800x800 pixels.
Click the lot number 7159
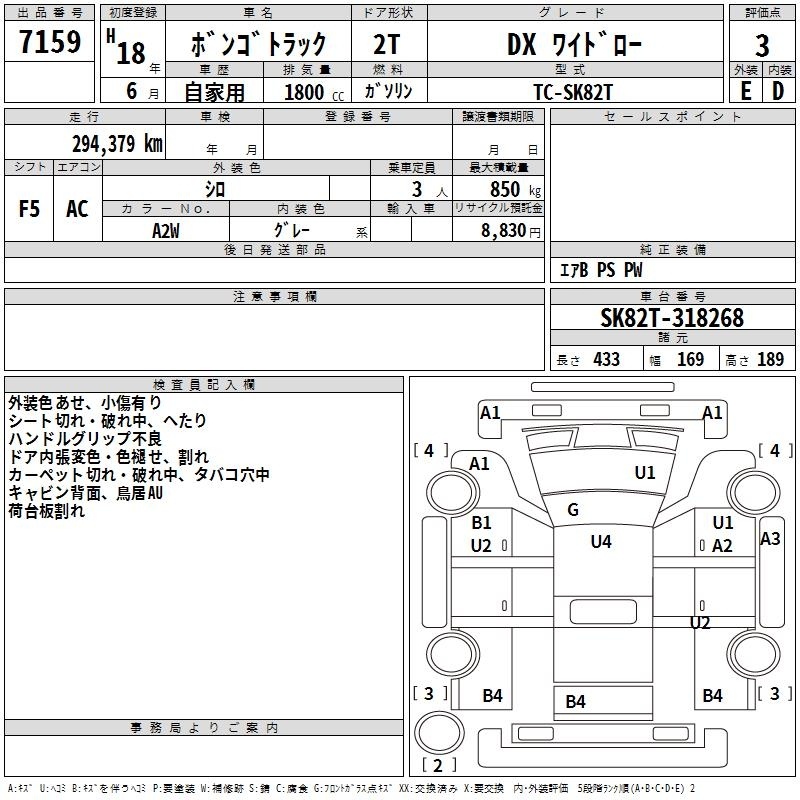50,42
